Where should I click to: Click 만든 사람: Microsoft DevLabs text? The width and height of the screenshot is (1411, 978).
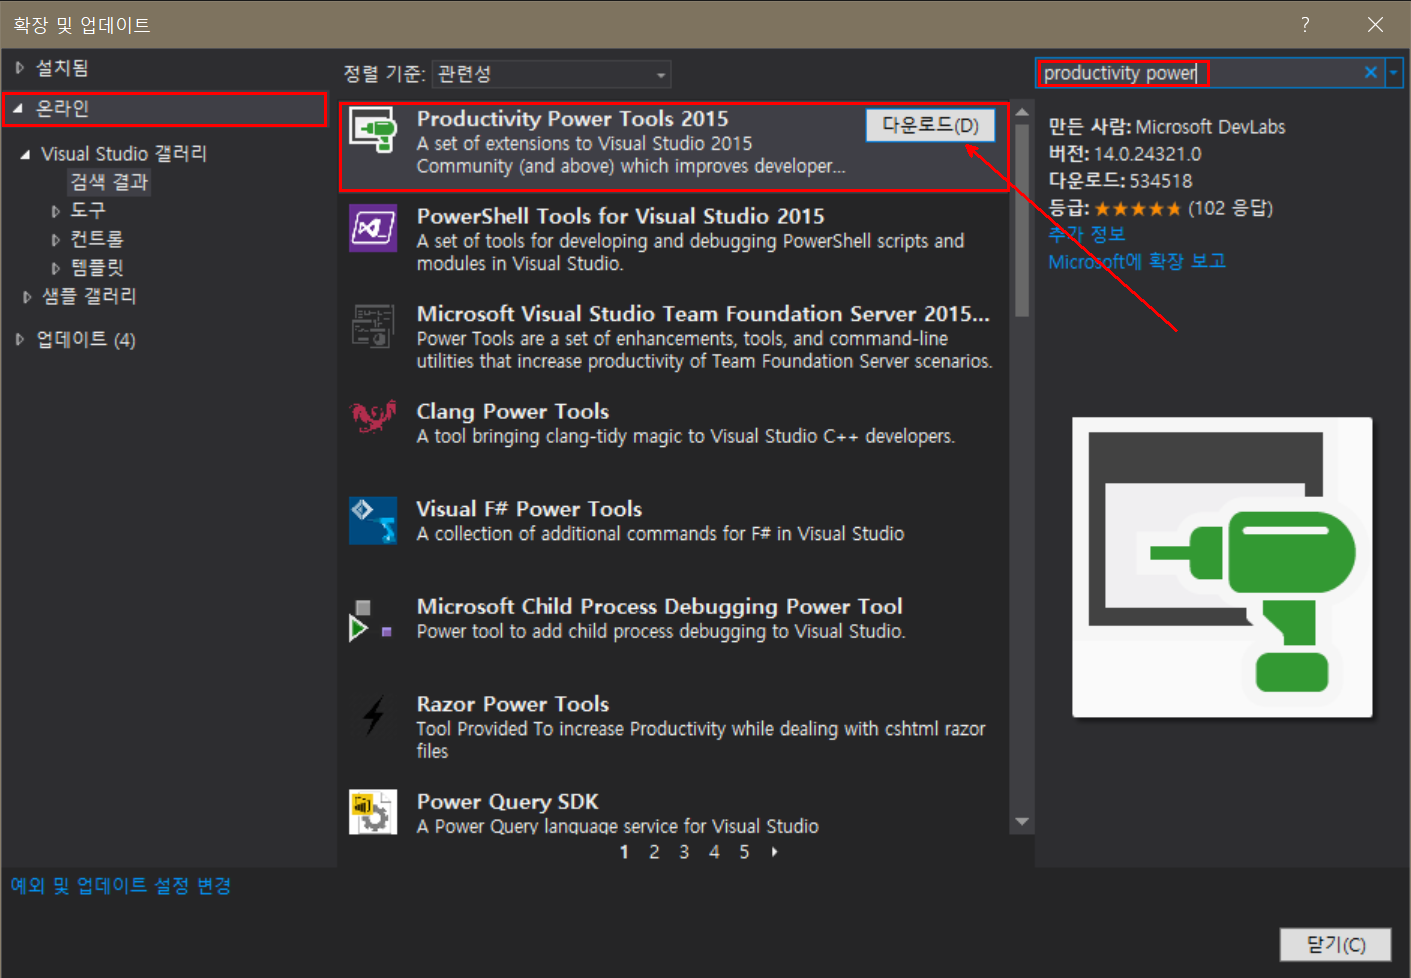(1166, 127)
